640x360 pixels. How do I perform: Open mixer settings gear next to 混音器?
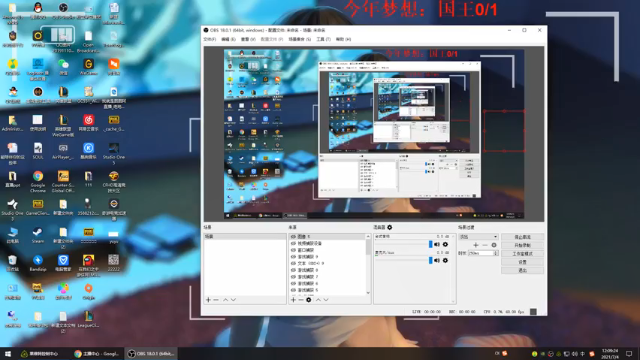point(389,227)
